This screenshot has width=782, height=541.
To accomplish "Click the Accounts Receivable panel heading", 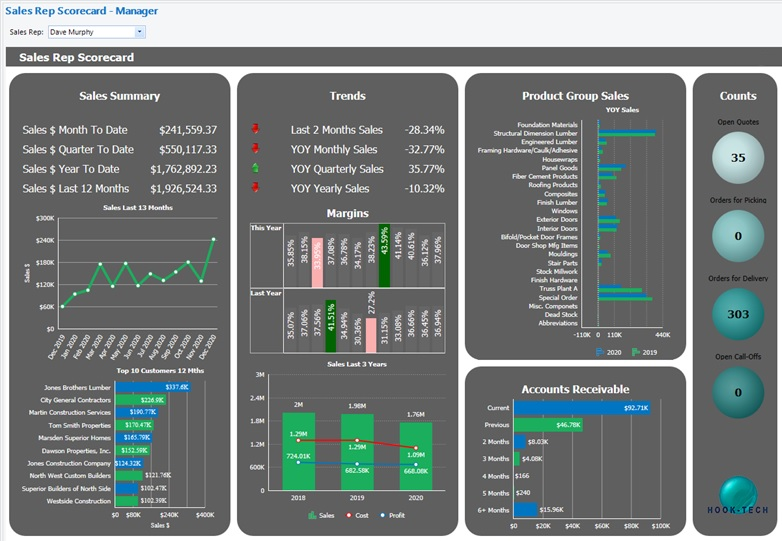I will pyautogui.click(x=575, y=389).
